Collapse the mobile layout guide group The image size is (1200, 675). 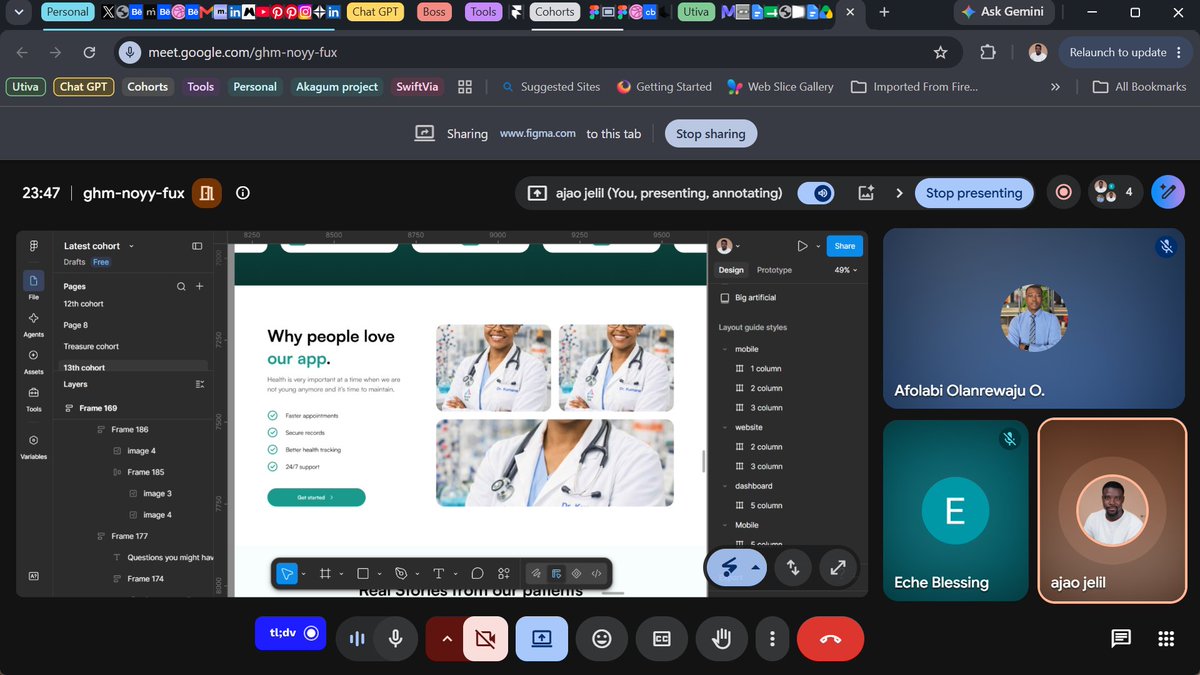725,349
